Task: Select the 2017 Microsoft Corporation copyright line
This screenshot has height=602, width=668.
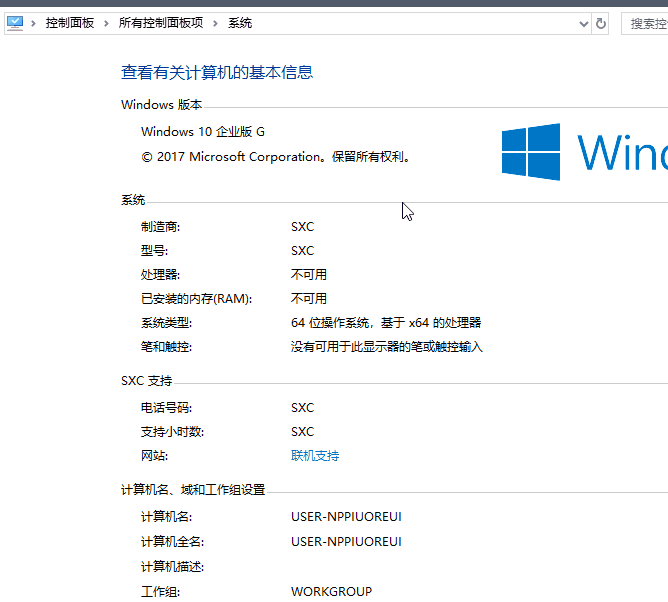Action: (x=276, y=157)
